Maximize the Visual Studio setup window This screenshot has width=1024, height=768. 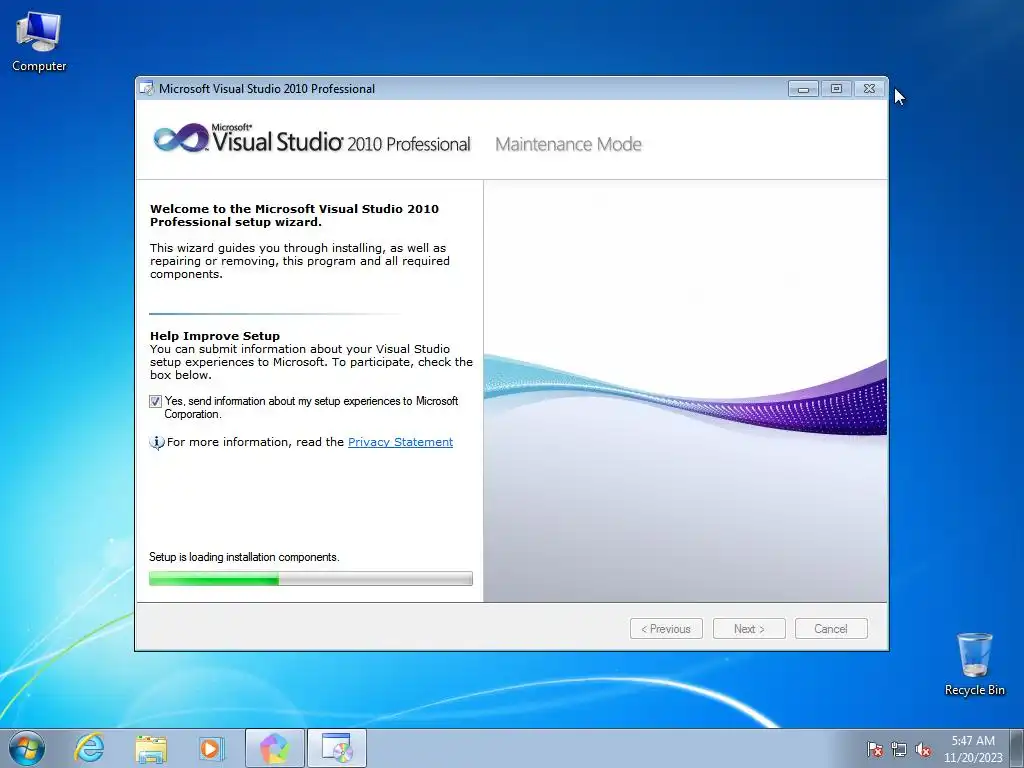[x=836, y=89]
